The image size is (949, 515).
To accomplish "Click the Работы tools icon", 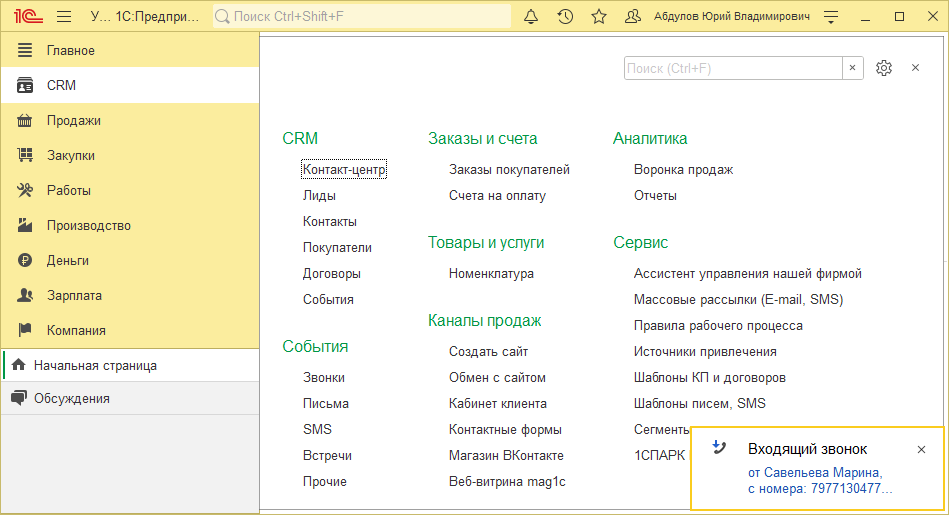I will (x=25, y=190).
